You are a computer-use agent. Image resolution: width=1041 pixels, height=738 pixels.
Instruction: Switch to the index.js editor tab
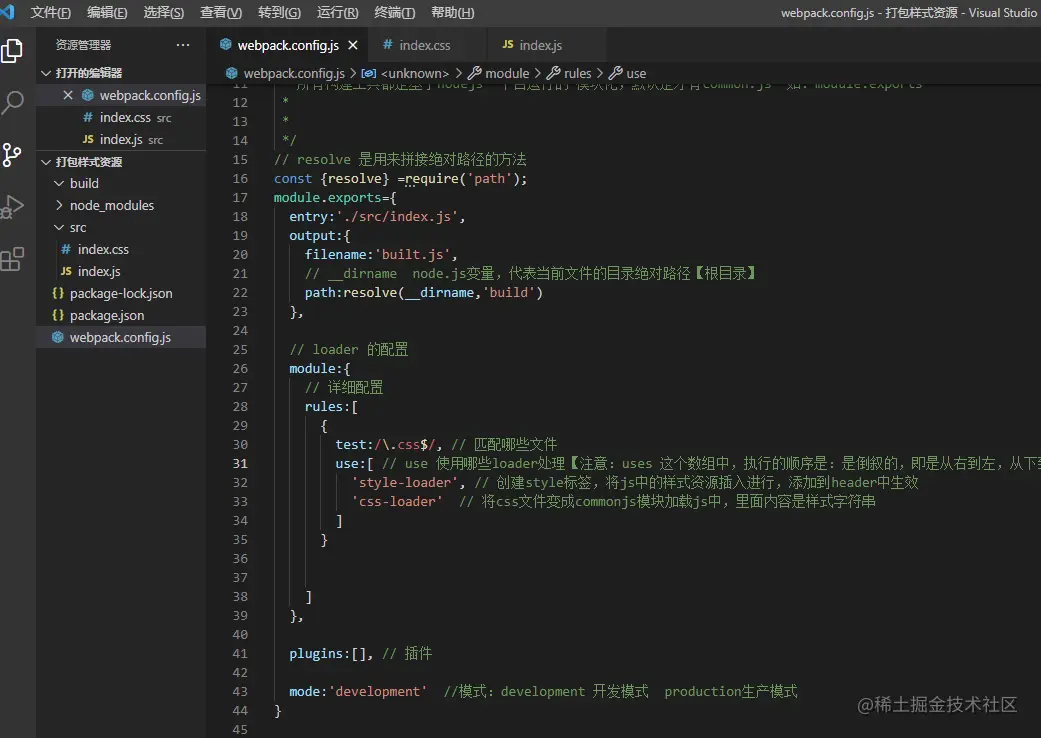pos(547,45)
